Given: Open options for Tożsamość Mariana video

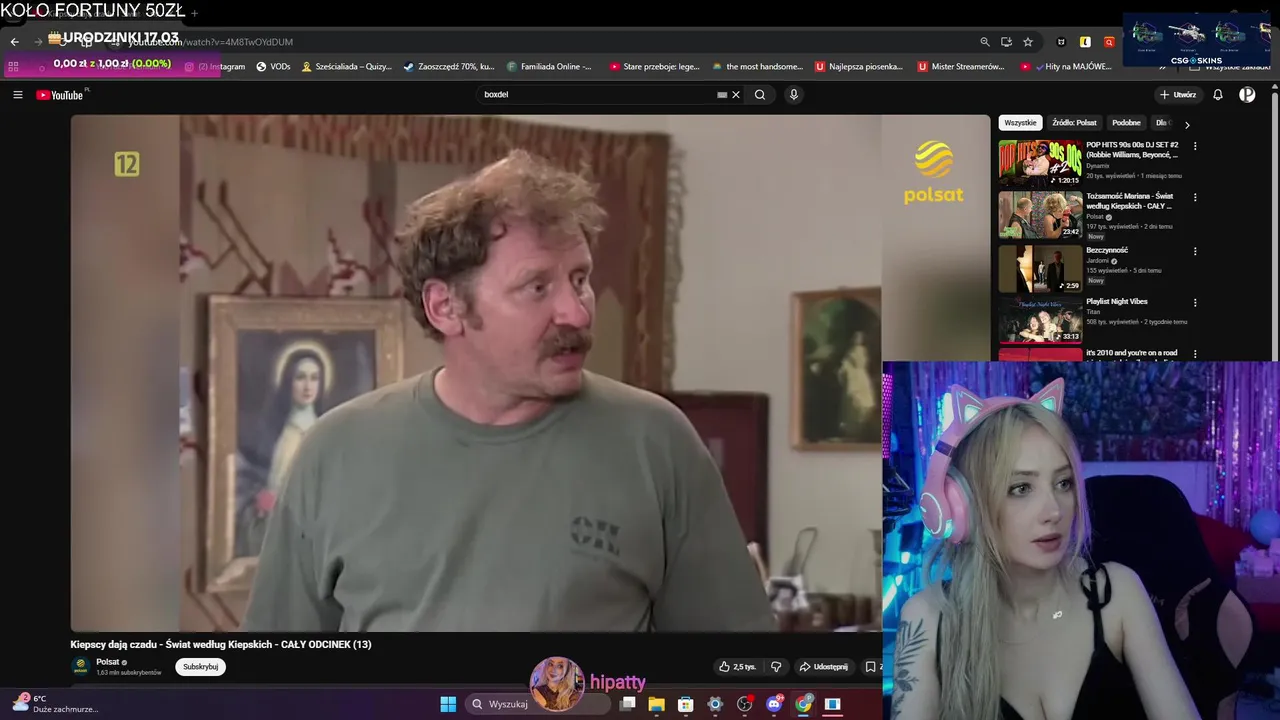Looking at the screenshot, I should 1195,197.
